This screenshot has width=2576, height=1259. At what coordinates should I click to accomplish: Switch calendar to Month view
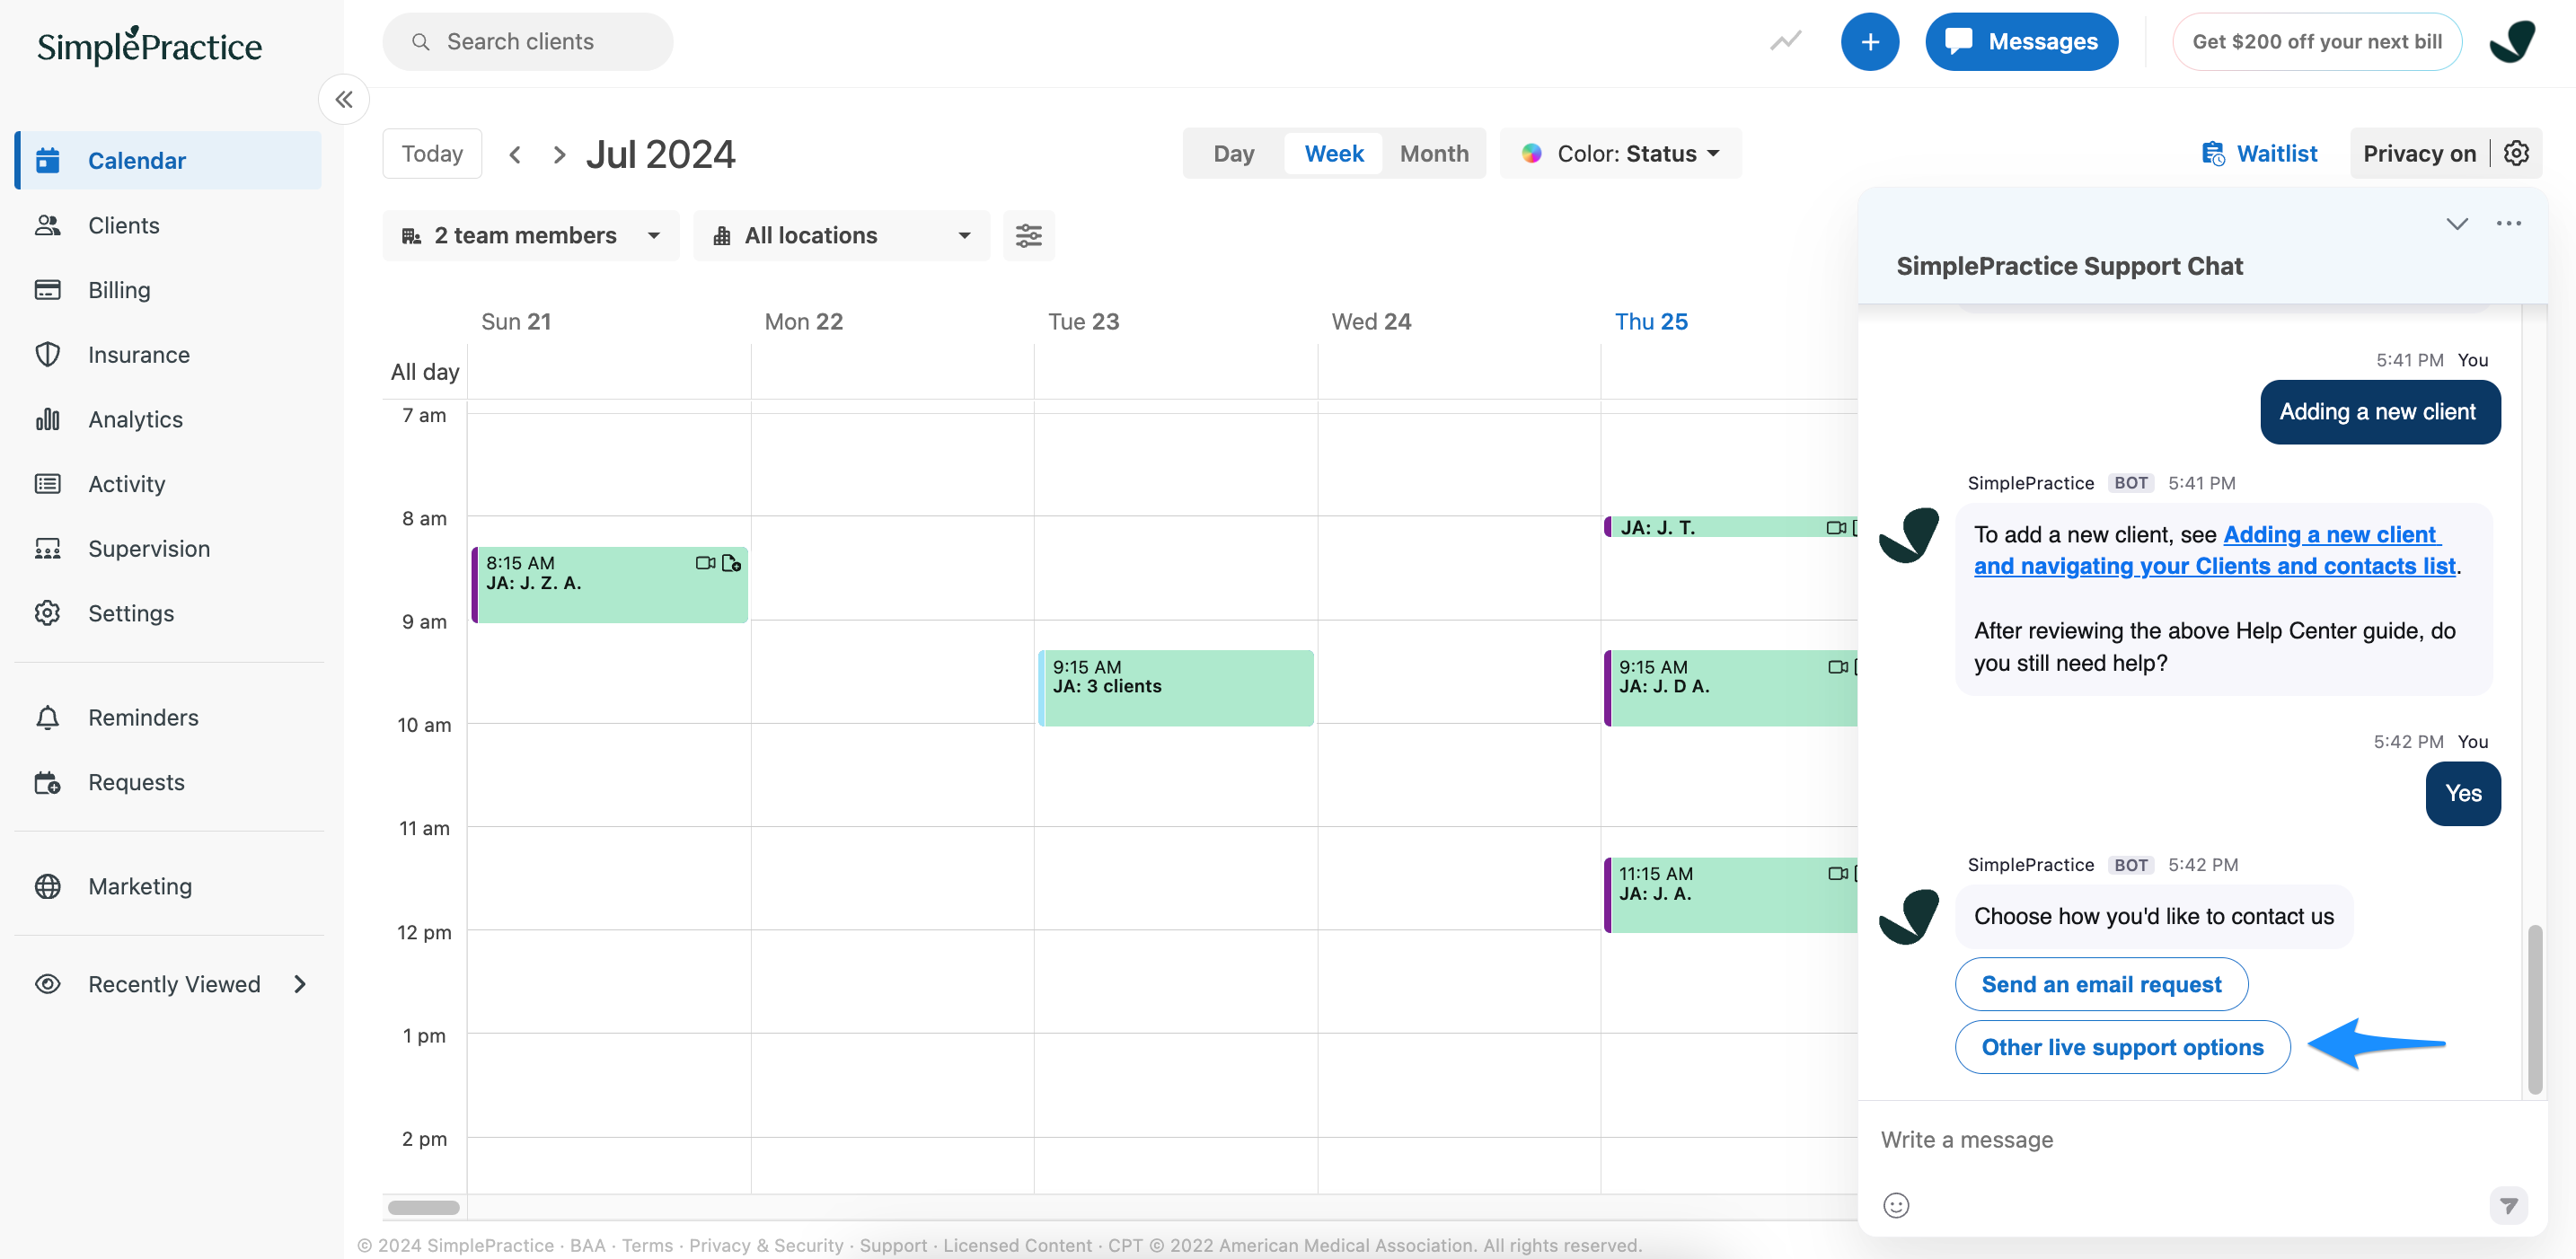pos(1433,153)
